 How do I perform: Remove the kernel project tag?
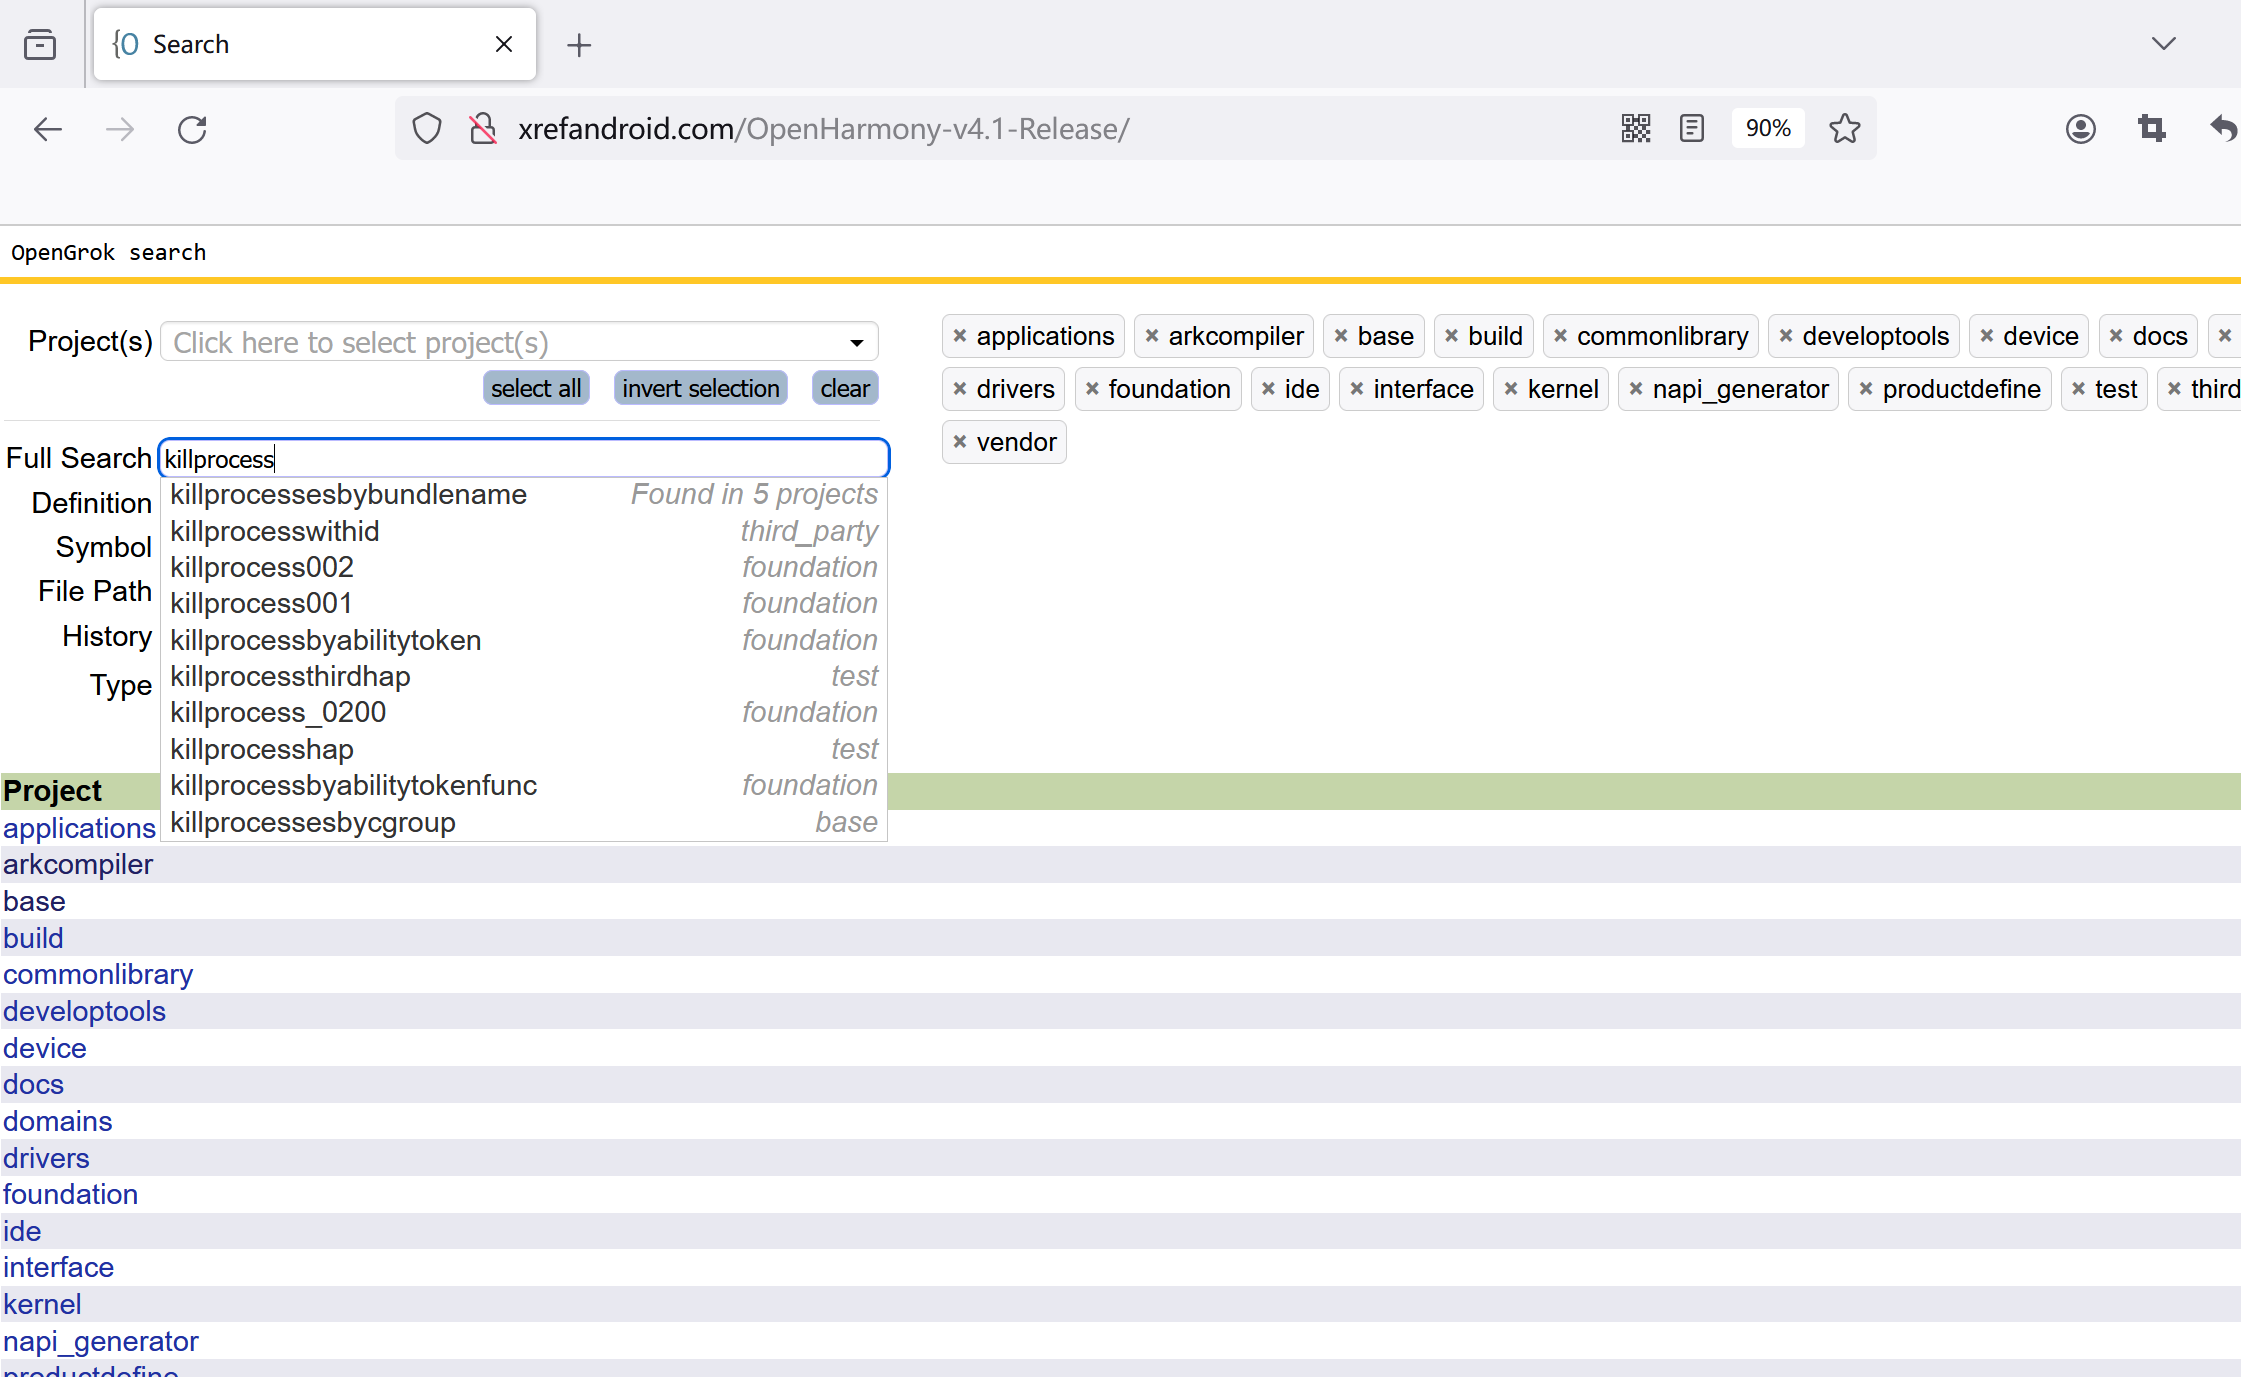click(1511, 389)
